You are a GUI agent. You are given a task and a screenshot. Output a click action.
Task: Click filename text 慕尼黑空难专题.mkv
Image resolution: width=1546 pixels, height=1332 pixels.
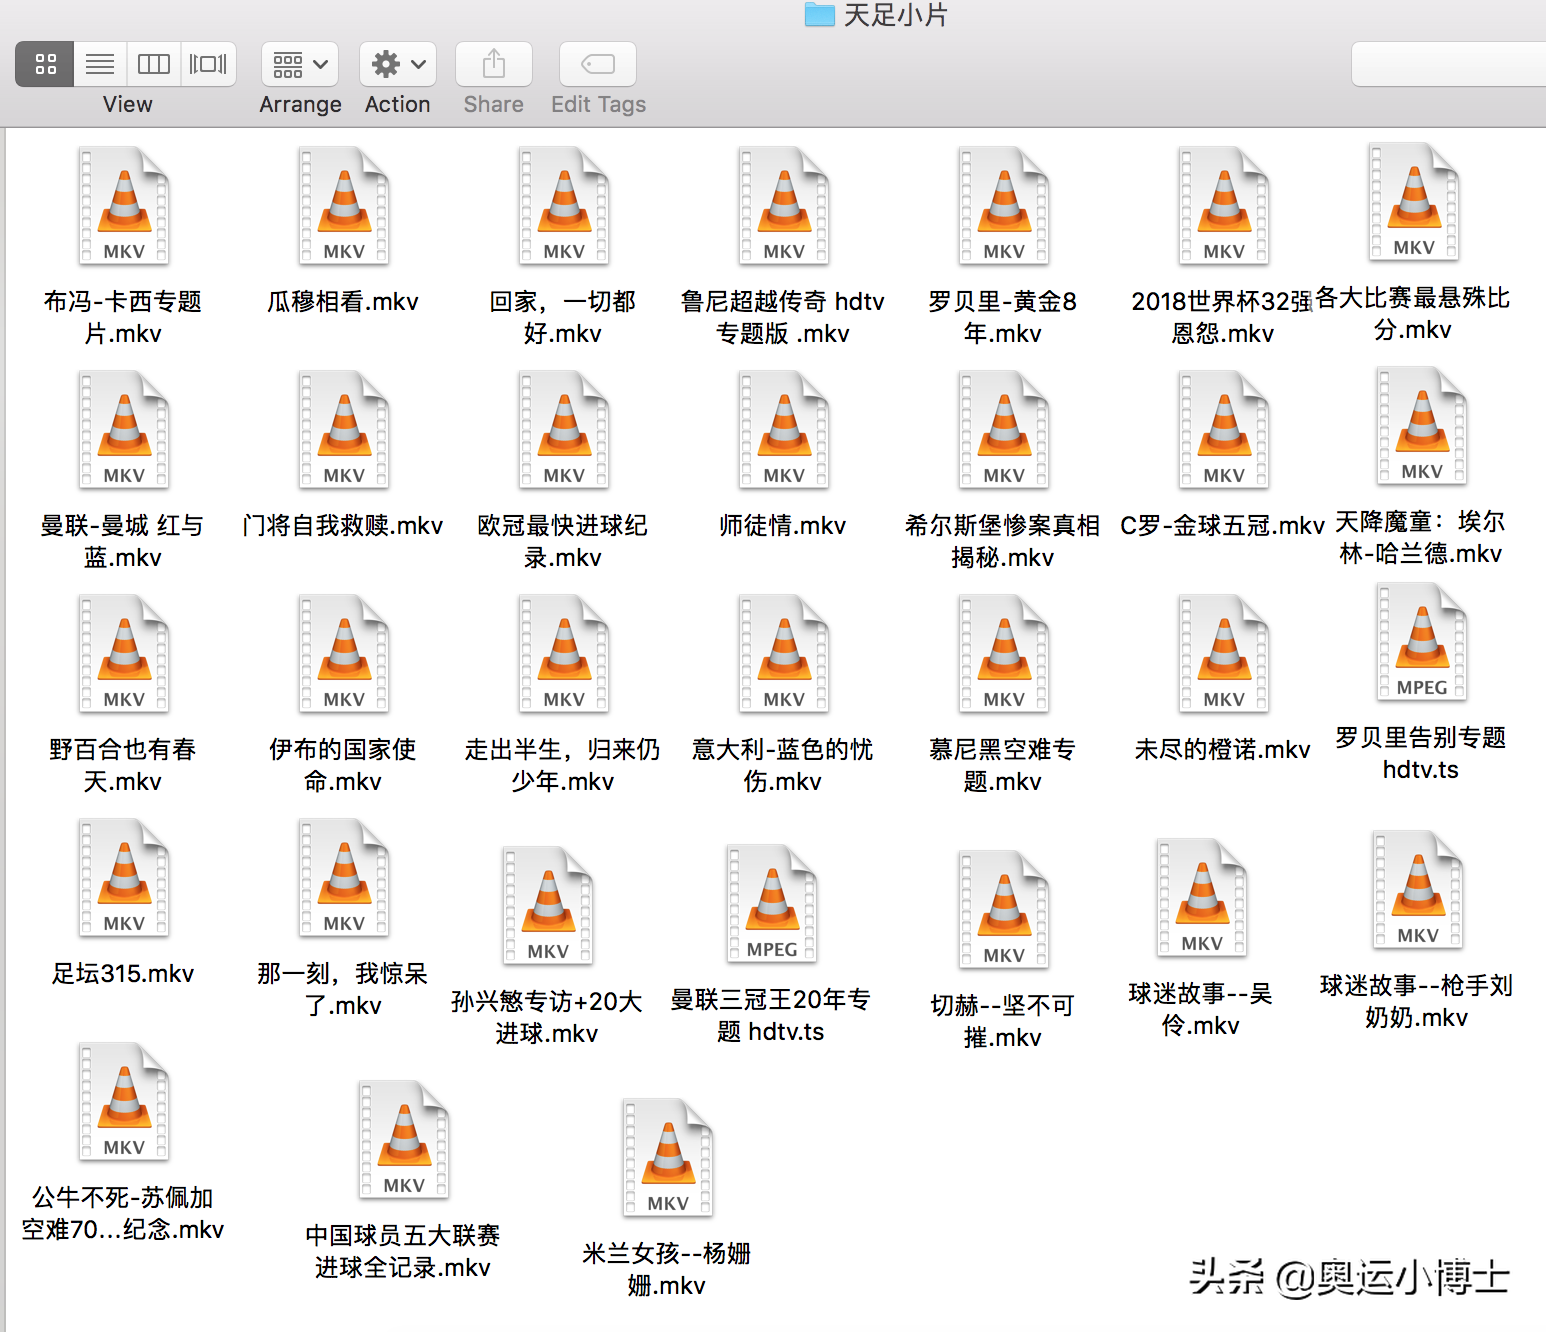[x=1003, y=765]
